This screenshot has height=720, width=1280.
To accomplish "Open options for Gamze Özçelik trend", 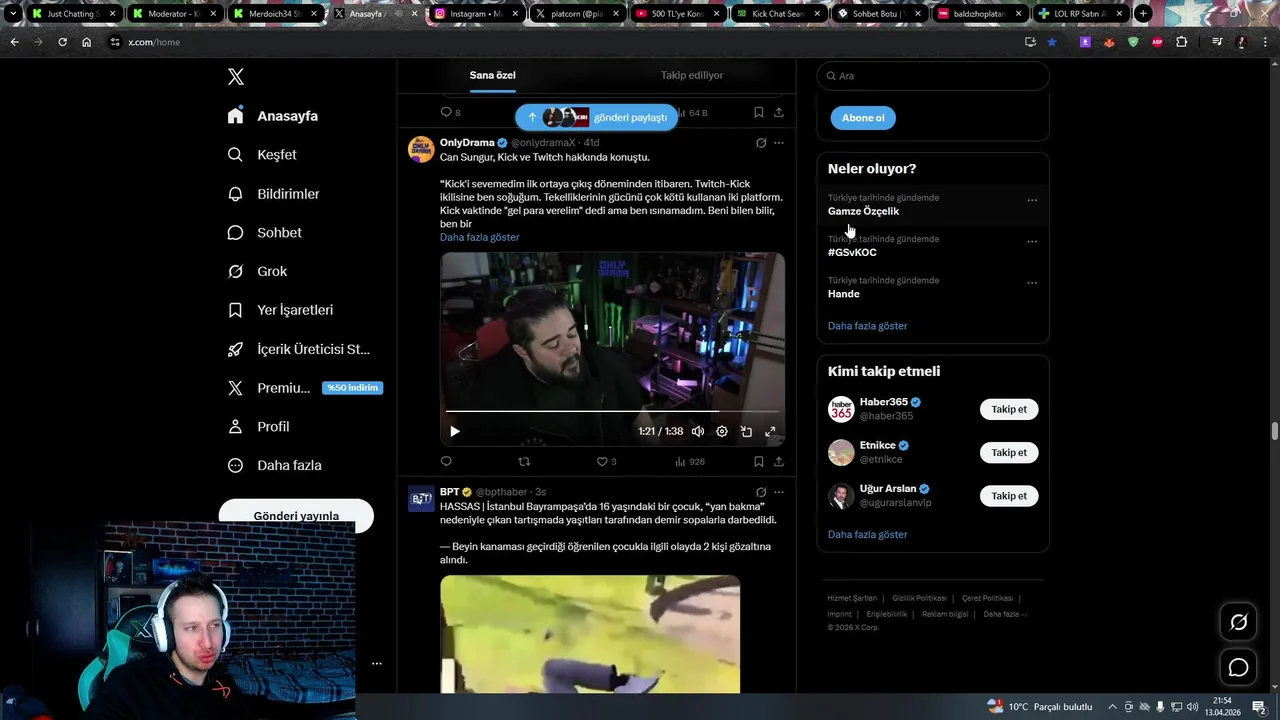I will pos(1032,201).
